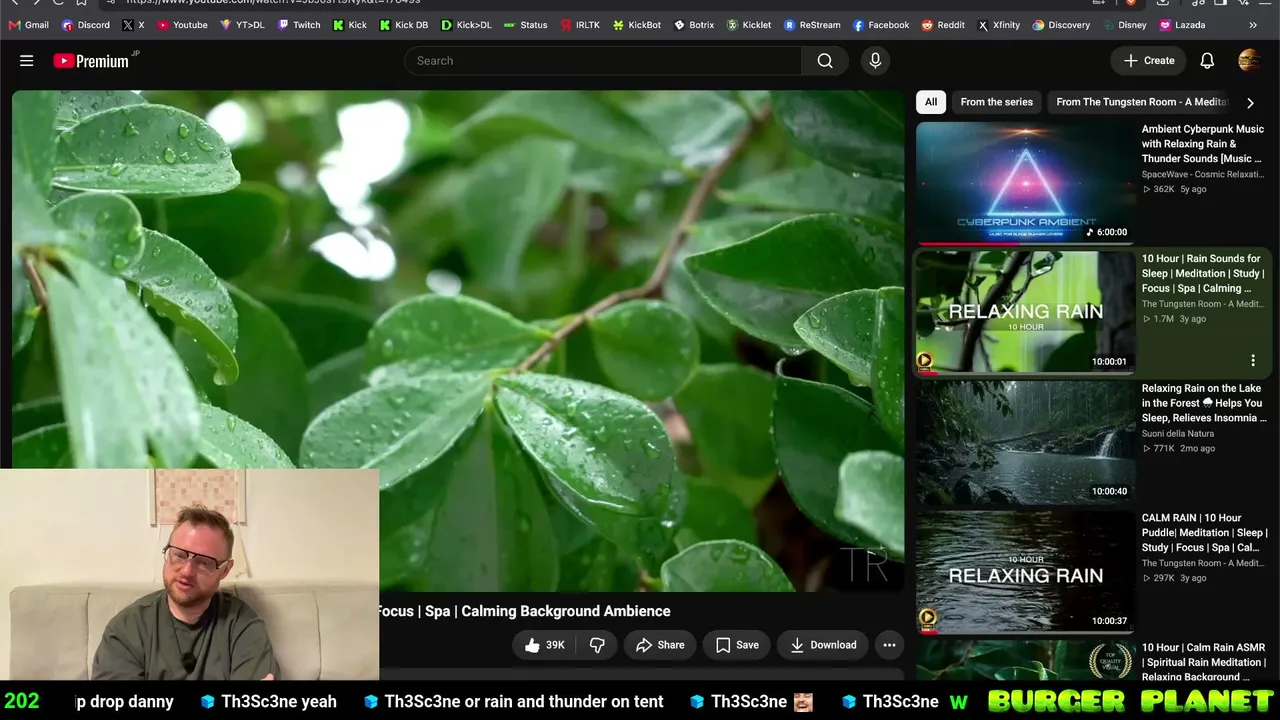Open the Youtube bookmark icon
The image size is (1280, 720).
click(163, 25)
